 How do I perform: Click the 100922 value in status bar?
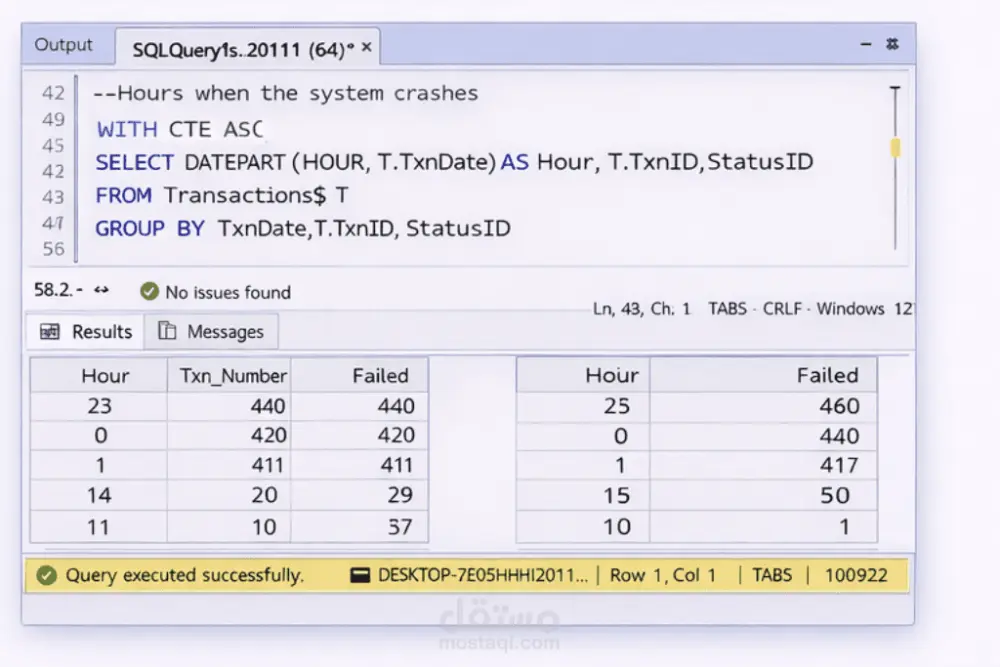(x=856, y=575)
